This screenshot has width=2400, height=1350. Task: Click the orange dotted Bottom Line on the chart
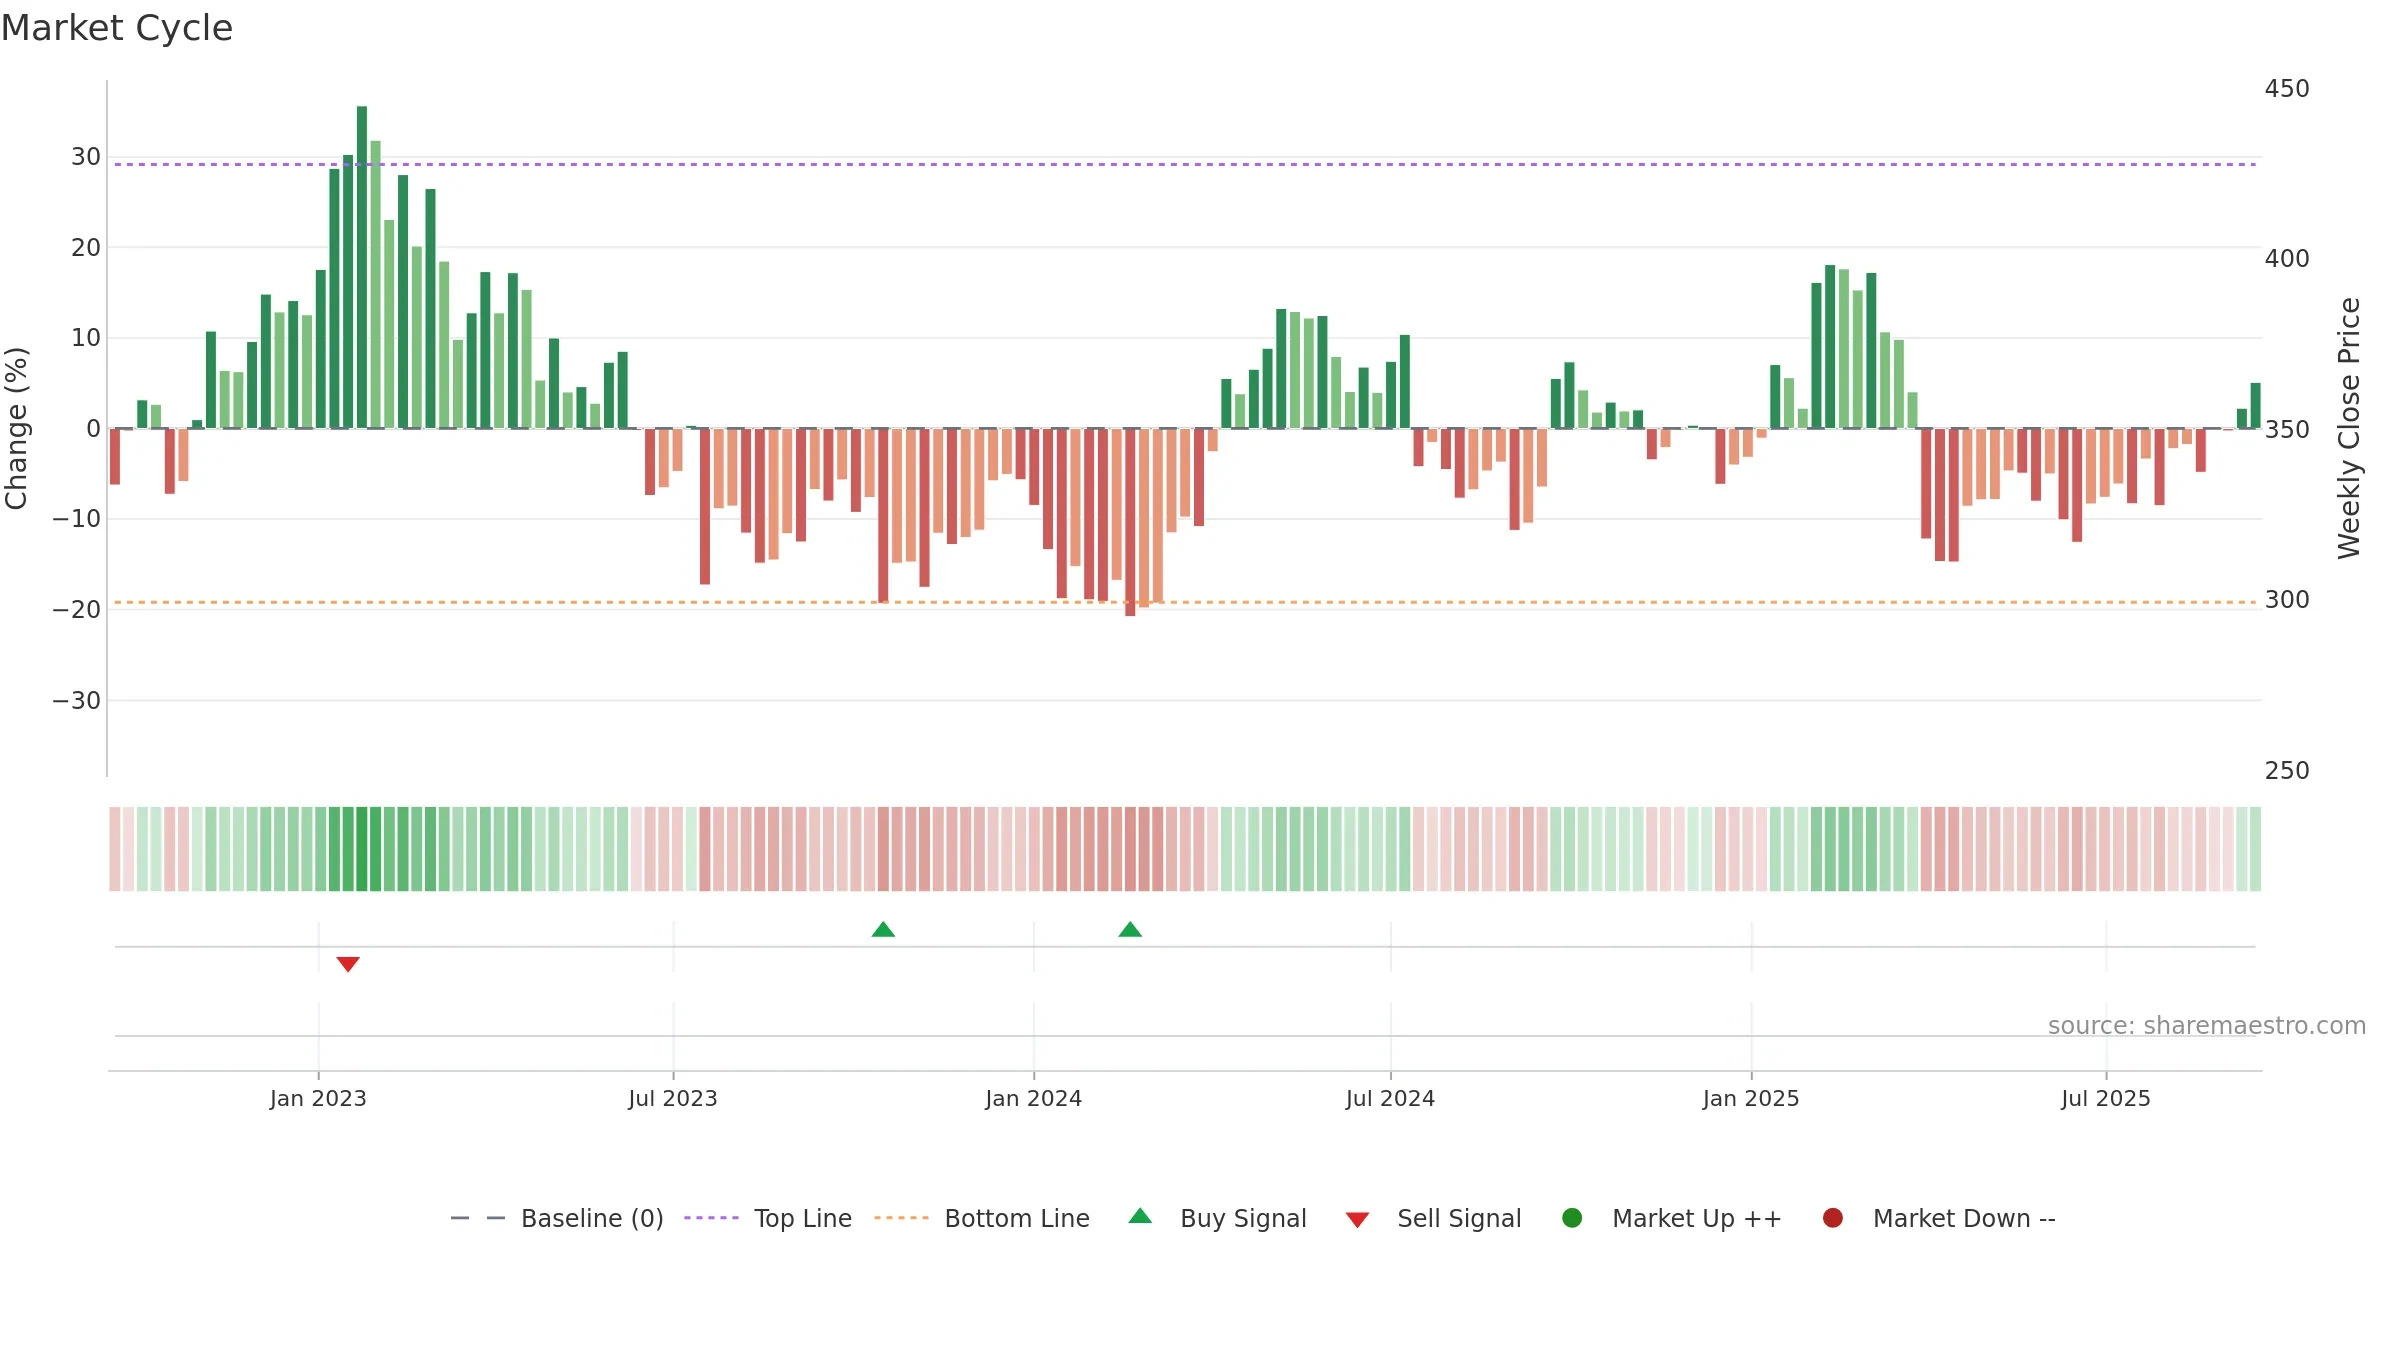[1185, 602]
